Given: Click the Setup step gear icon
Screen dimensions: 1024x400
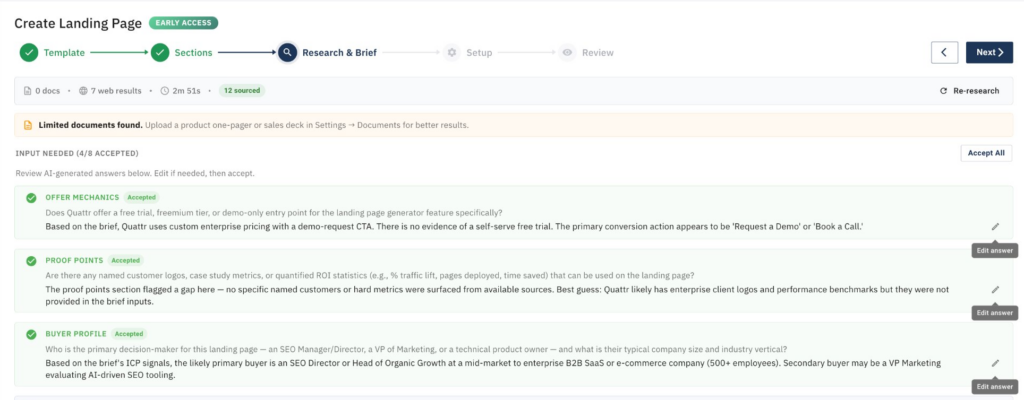Looking at the screenshot, I should click(451, 52).
